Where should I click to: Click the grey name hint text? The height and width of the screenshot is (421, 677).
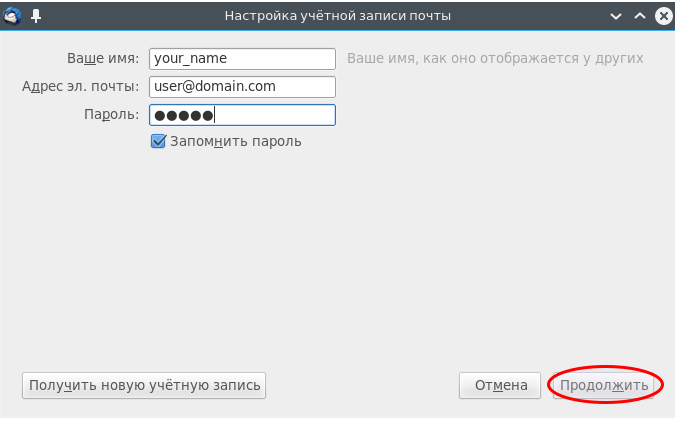coord(495,58)
